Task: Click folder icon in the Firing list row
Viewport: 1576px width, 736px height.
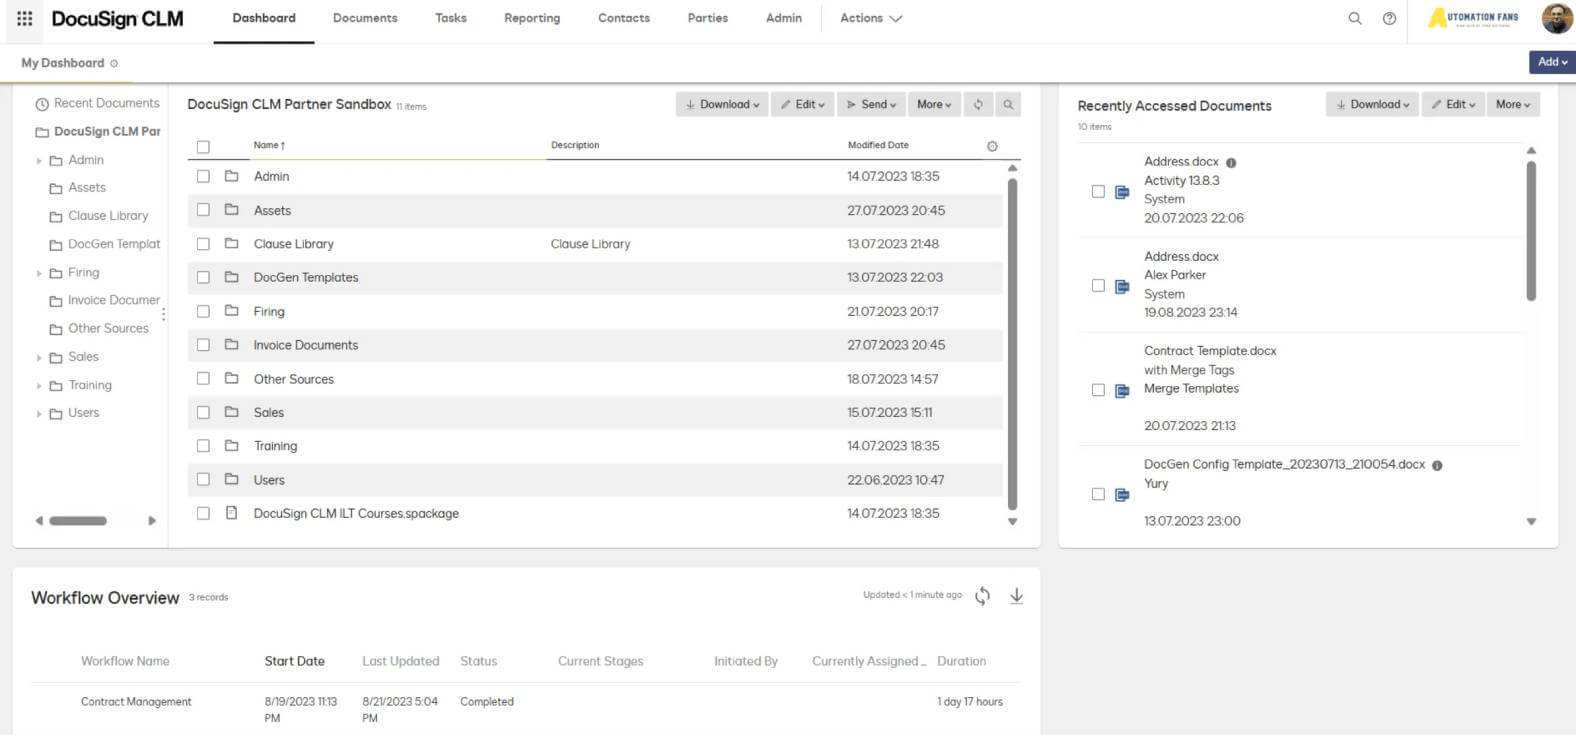Action: pyautogui.click(x=232, y=311)
